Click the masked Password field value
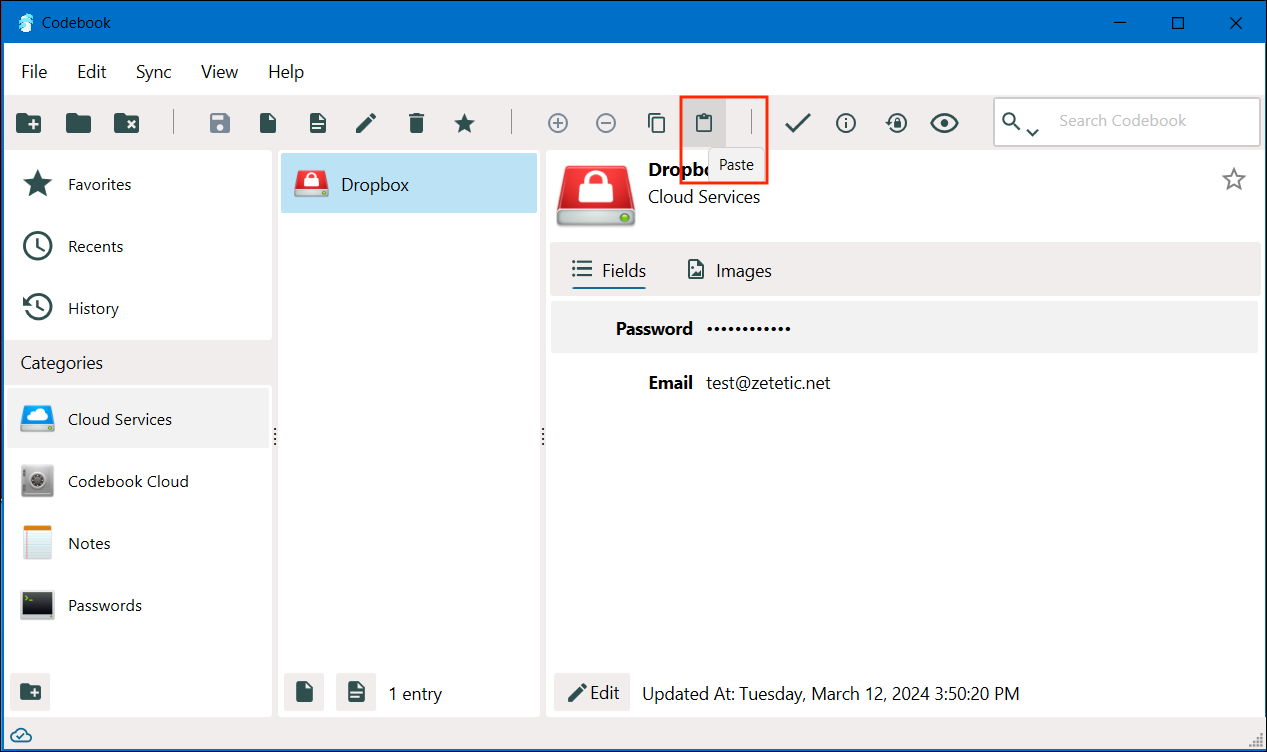This screenshot has height=752, width=1267. pyautogui.click(x=749, y=329)
